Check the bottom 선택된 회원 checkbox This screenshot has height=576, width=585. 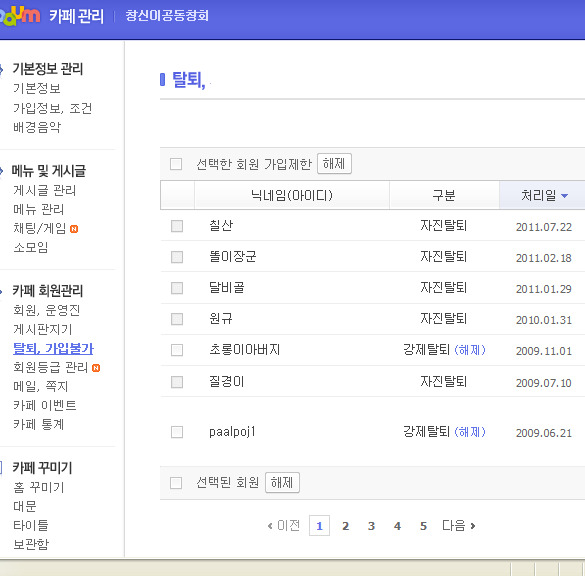[176, 483]
